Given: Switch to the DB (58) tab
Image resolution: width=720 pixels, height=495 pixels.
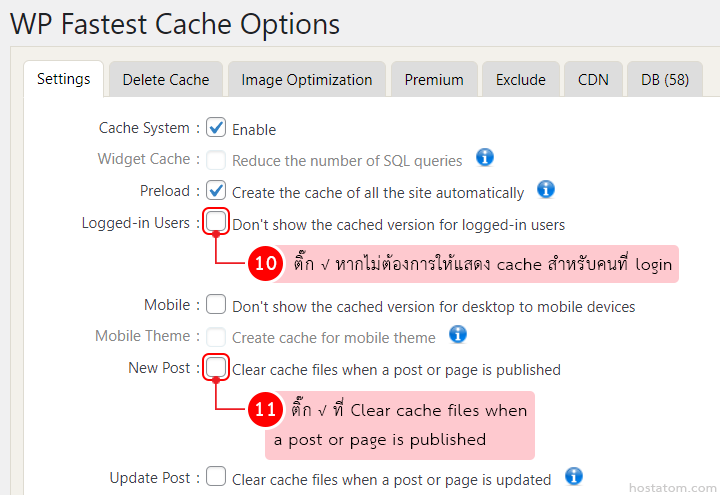Looking at the screenshot, I should pos(665,80).
